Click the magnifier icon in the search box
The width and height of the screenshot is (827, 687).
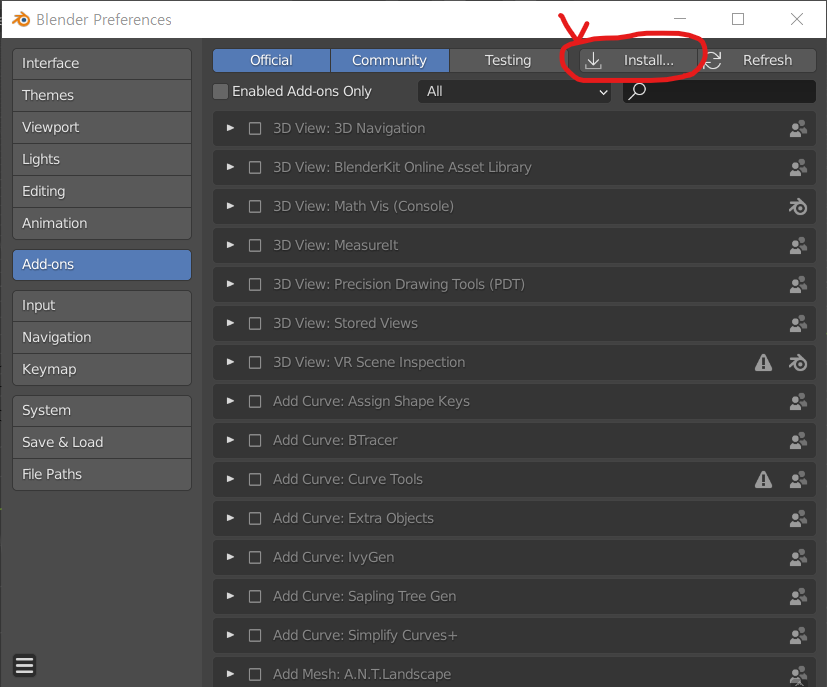click(x=637, y=91)
